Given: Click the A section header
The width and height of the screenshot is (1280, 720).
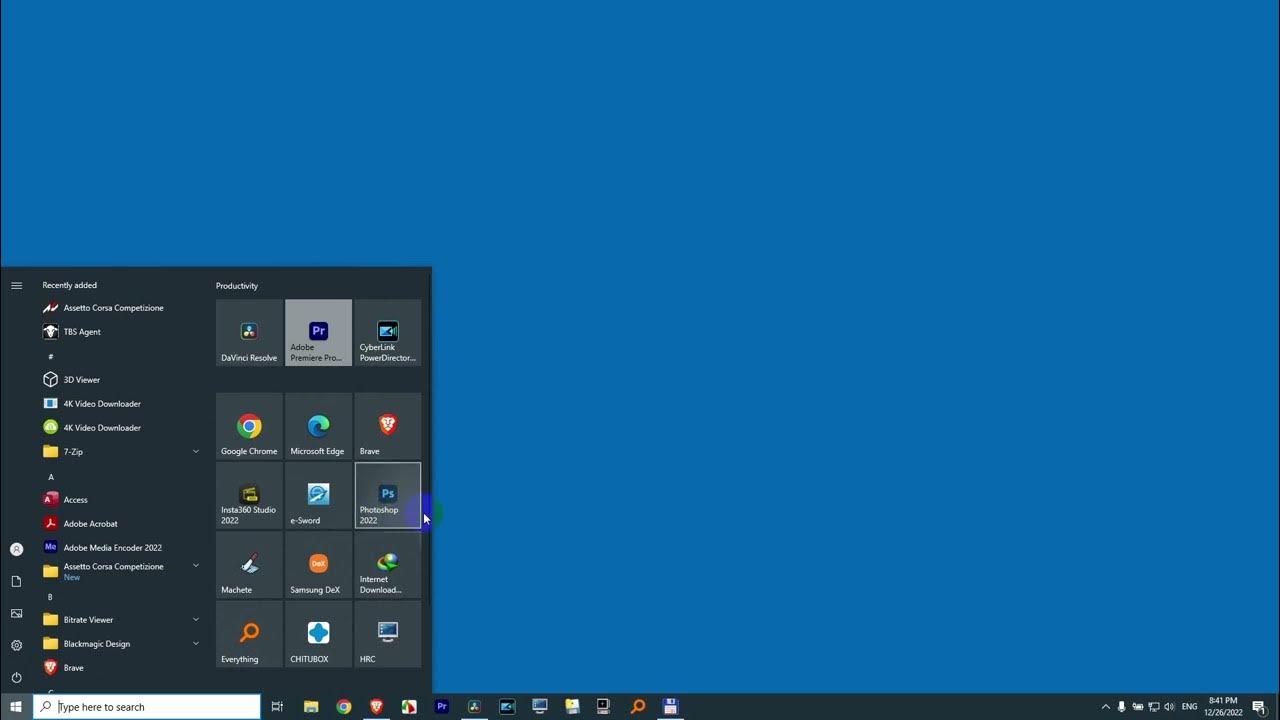Looking at the screenshot, I should (x=51, y=477).
